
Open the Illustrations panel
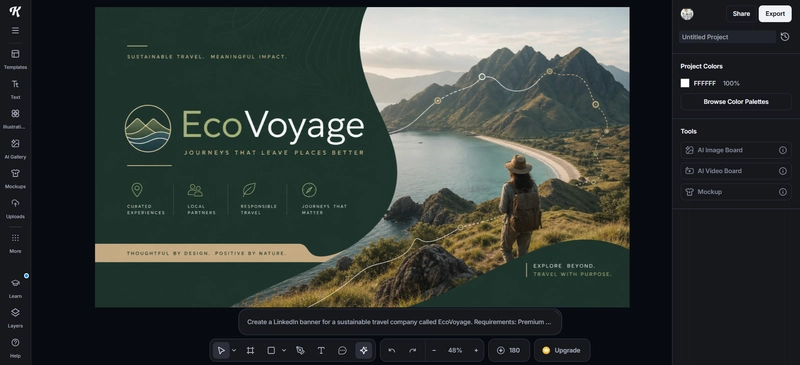click(15, 118)
